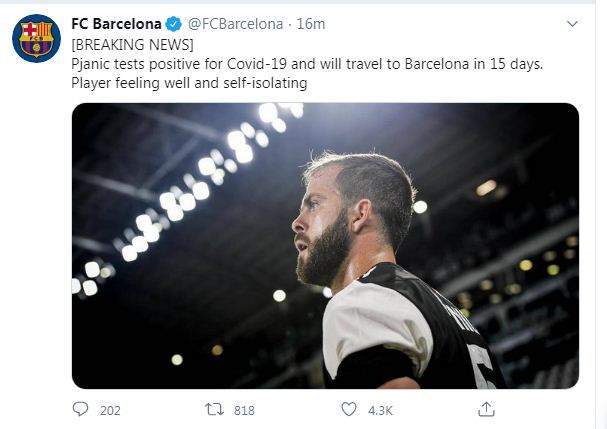Viewport: 607px width, 429px height.
Task: Click the 818 retweets count
Action: point(243,410)
